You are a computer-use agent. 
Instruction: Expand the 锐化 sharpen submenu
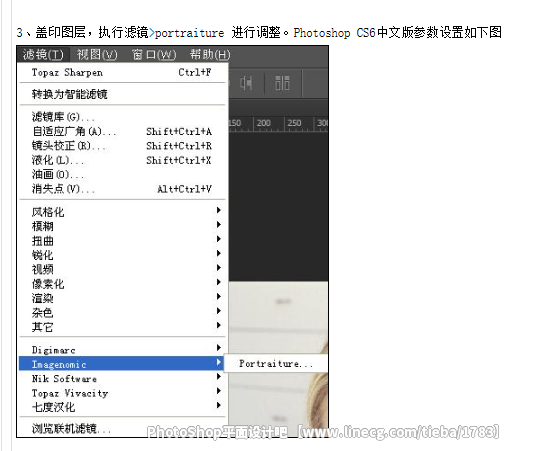tap(122, 255)
